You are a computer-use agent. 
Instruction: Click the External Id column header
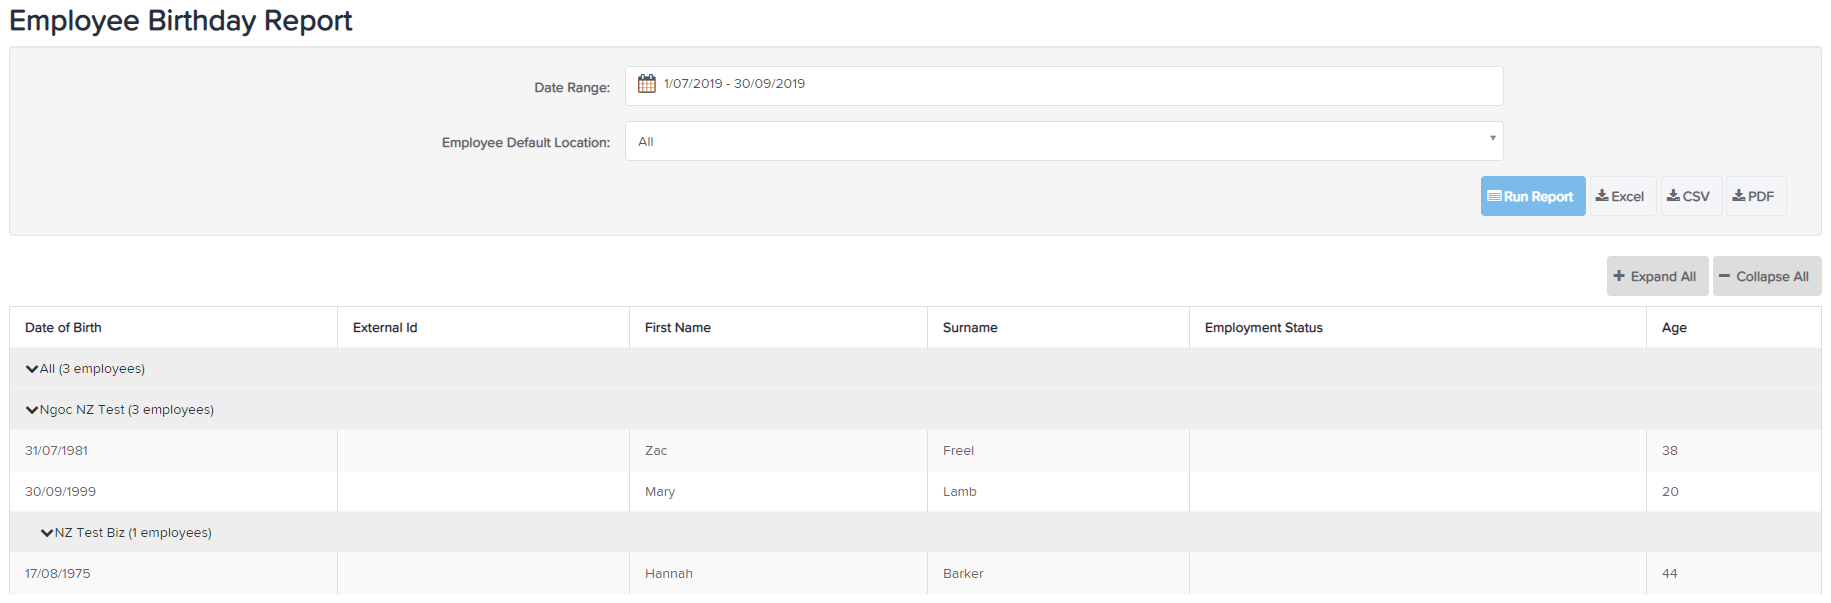point(385,327)
